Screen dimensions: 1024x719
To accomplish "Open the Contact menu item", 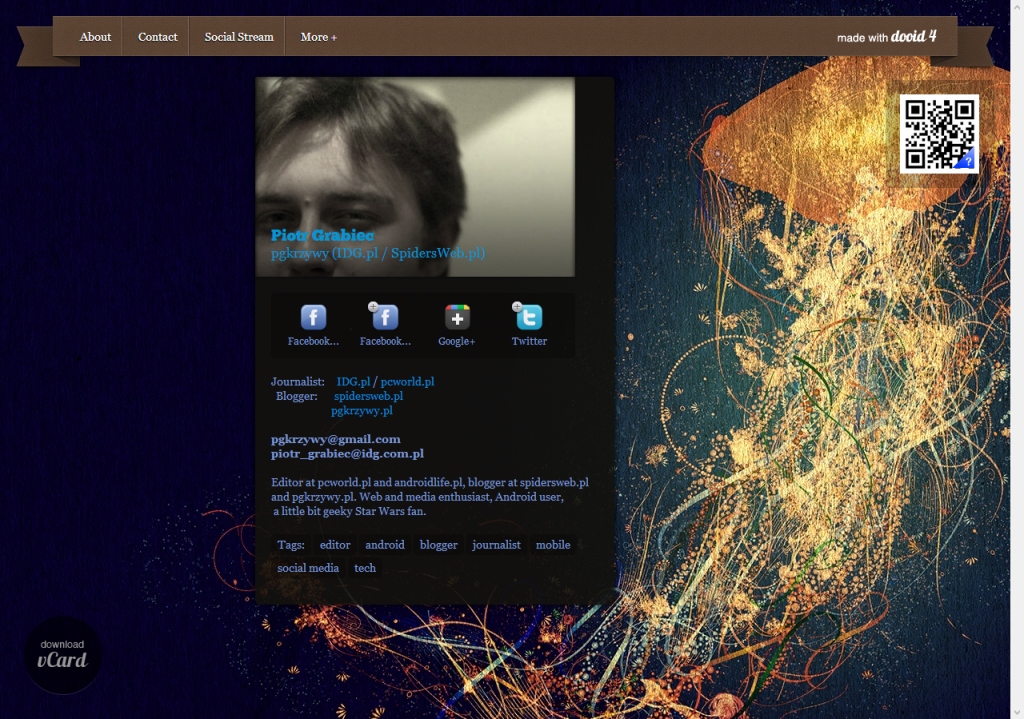I will [157, 37].
